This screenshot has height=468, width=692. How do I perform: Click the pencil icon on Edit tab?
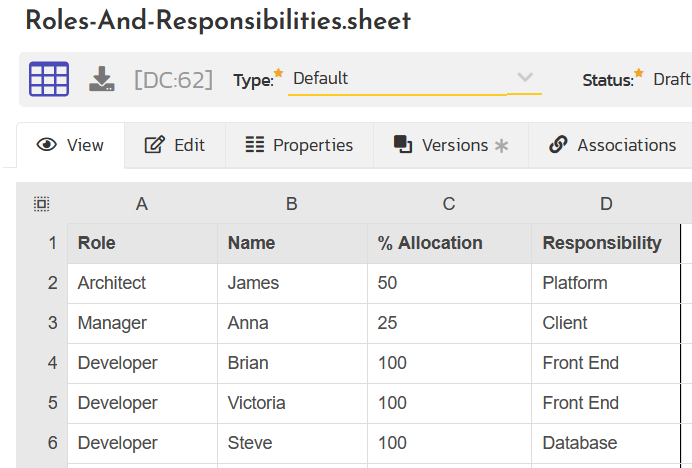[154, 145]
